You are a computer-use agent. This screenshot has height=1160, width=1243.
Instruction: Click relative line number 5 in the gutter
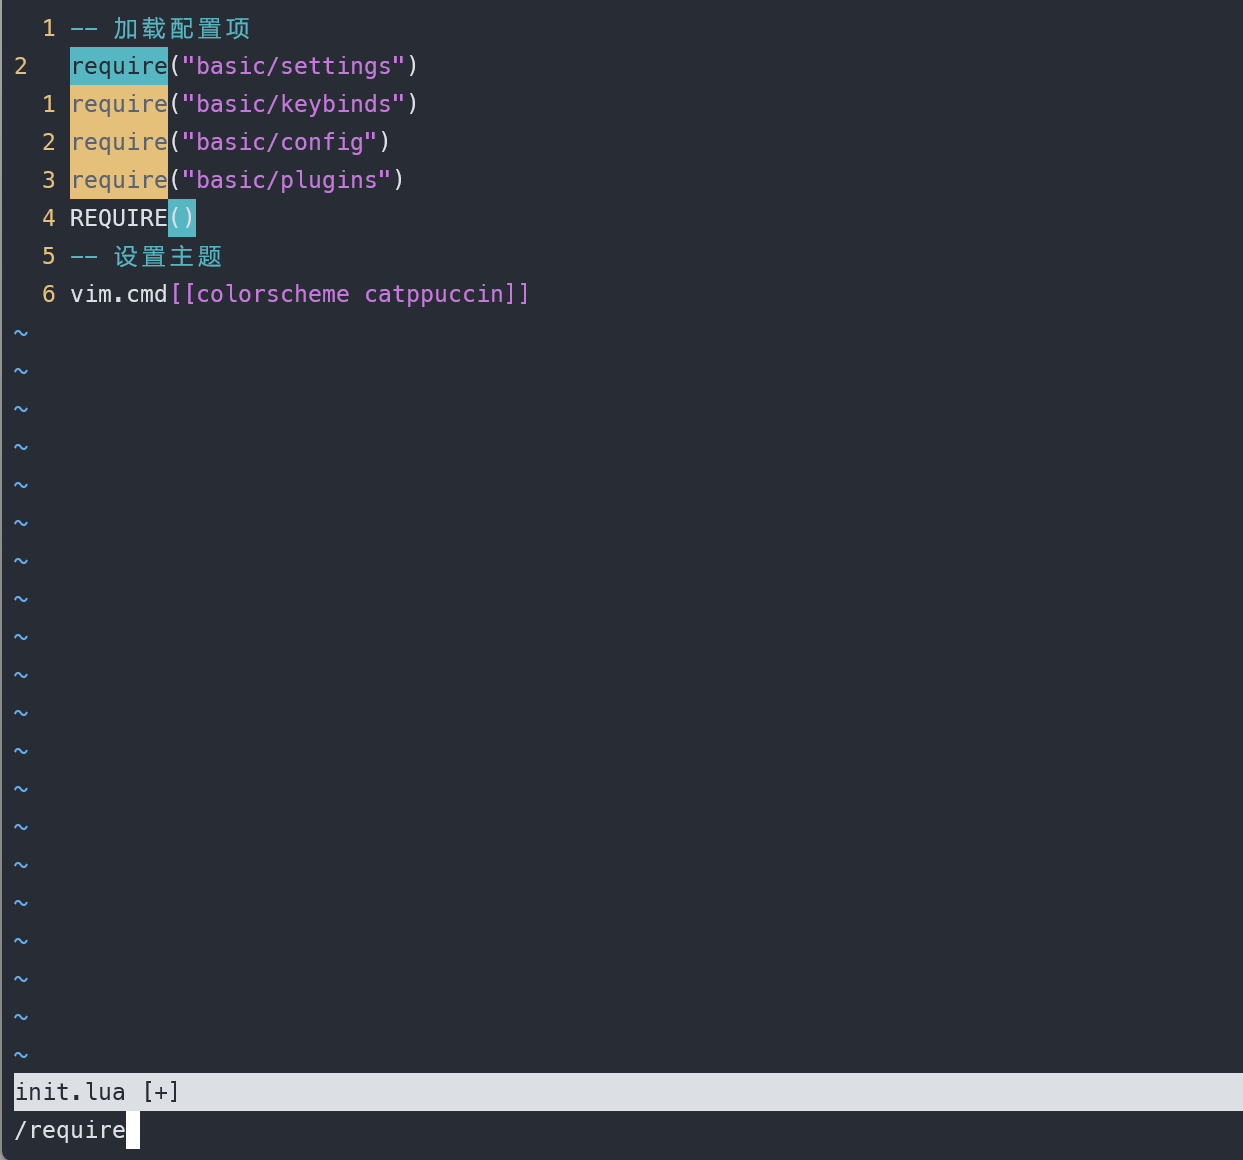[x=48, y=256]
